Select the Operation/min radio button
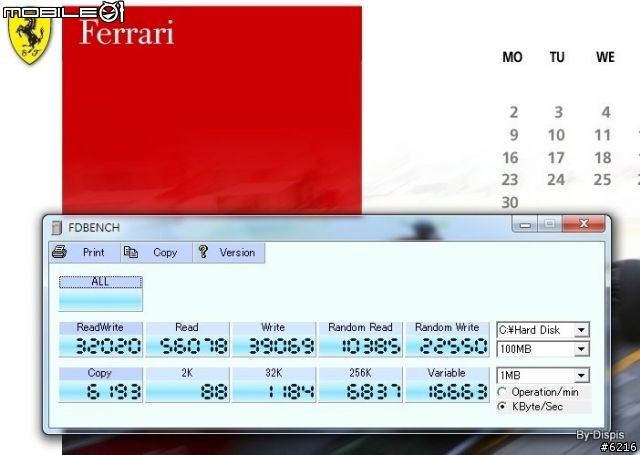The height and width of the screenshot is (455, 640). pos(502,392)
